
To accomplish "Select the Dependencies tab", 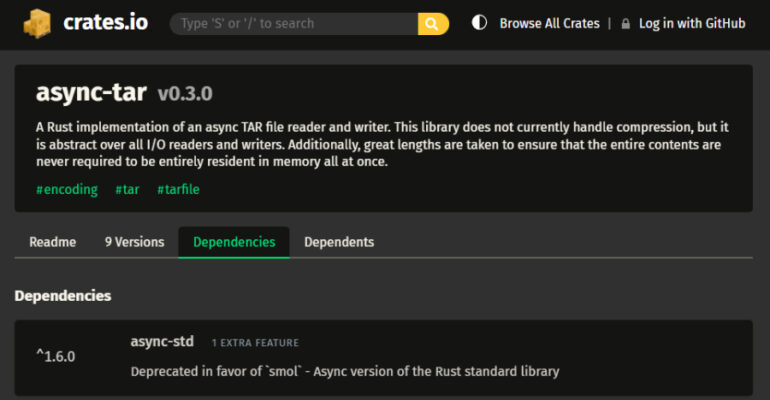I will [x=234, y=242].
